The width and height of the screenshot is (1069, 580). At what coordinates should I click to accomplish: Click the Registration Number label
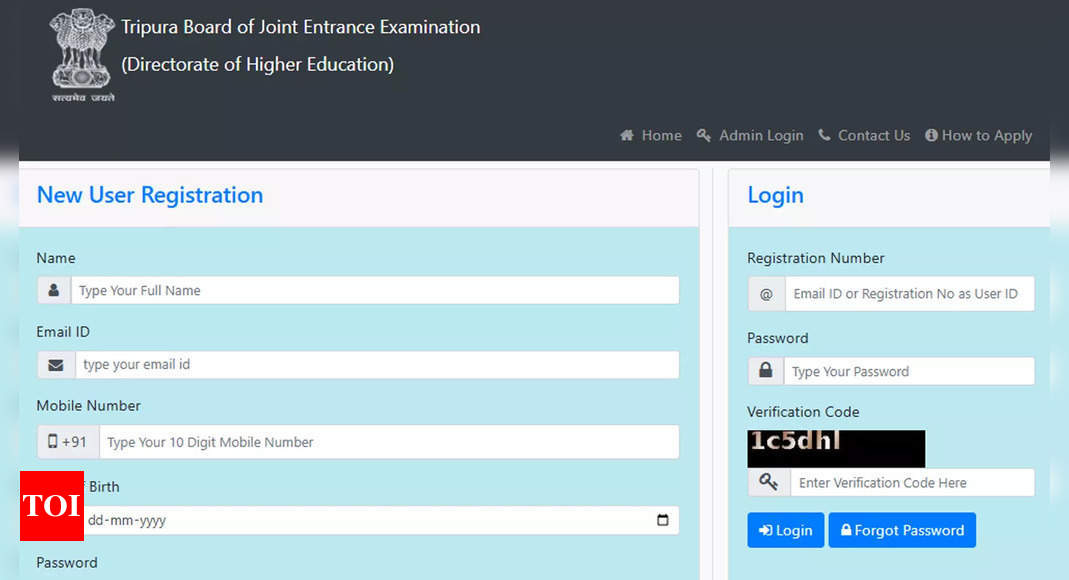[815, 258]
